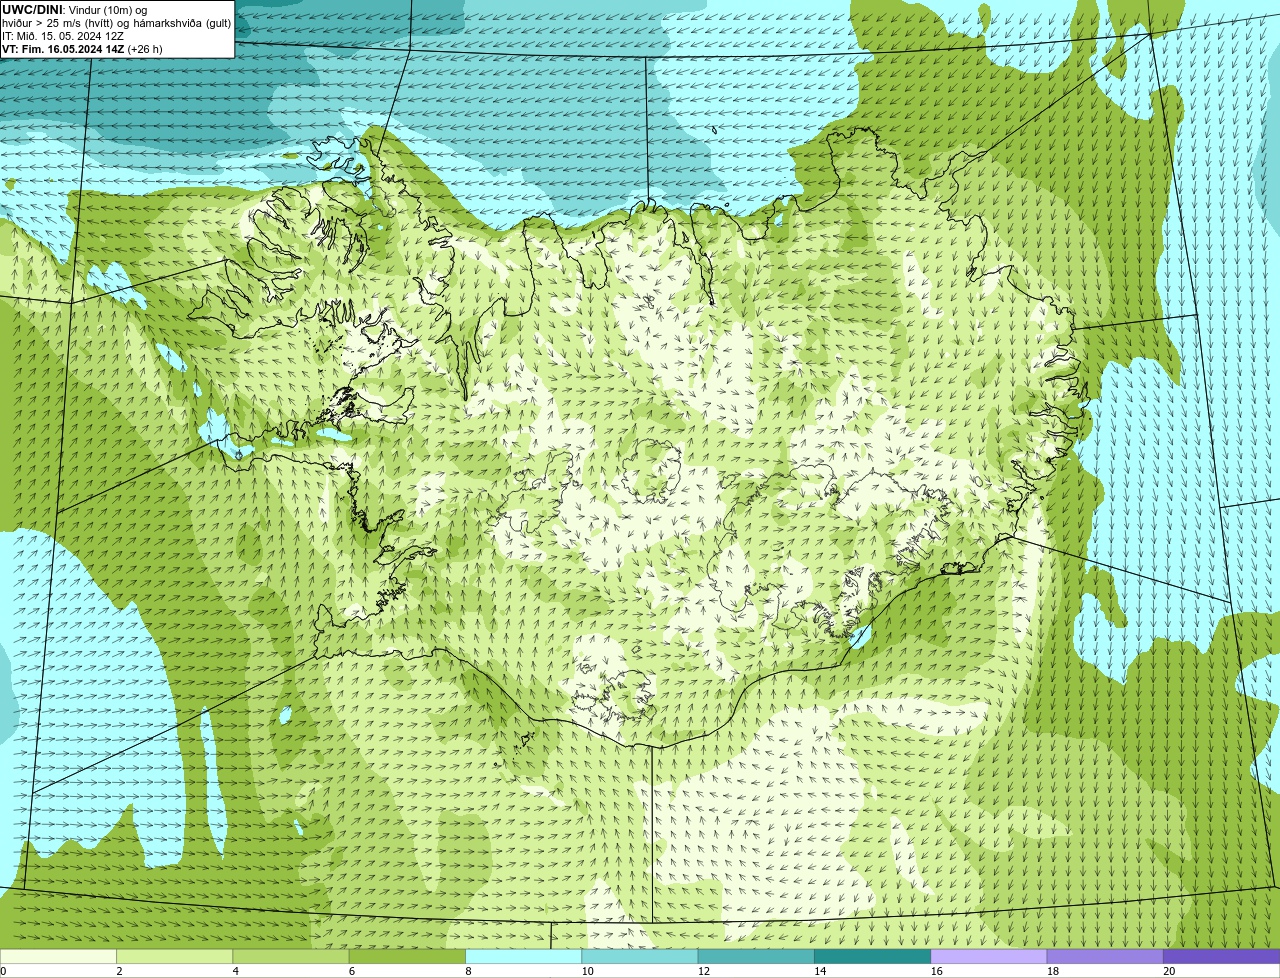Click the scale label '10'
The width and height of the screenshot is (1280, 978).
click(x=587, y=971)
